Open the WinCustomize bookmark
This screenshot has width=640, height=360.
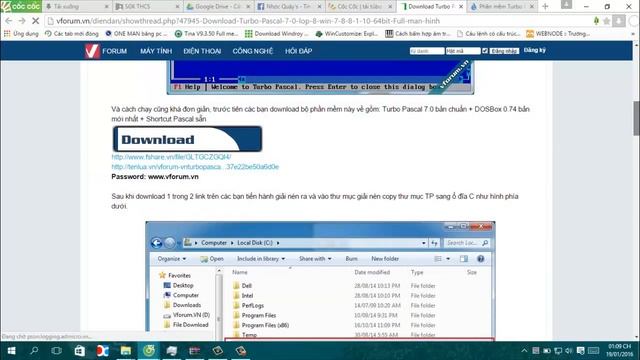click(347, 34)
